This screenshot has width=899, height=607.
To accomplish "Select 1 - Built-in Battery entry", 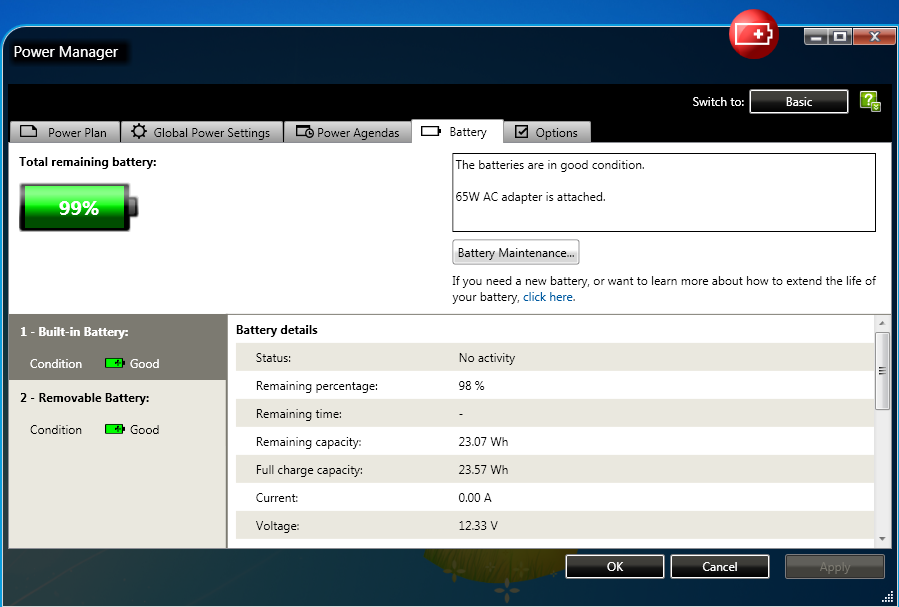I will coord(118,347).
